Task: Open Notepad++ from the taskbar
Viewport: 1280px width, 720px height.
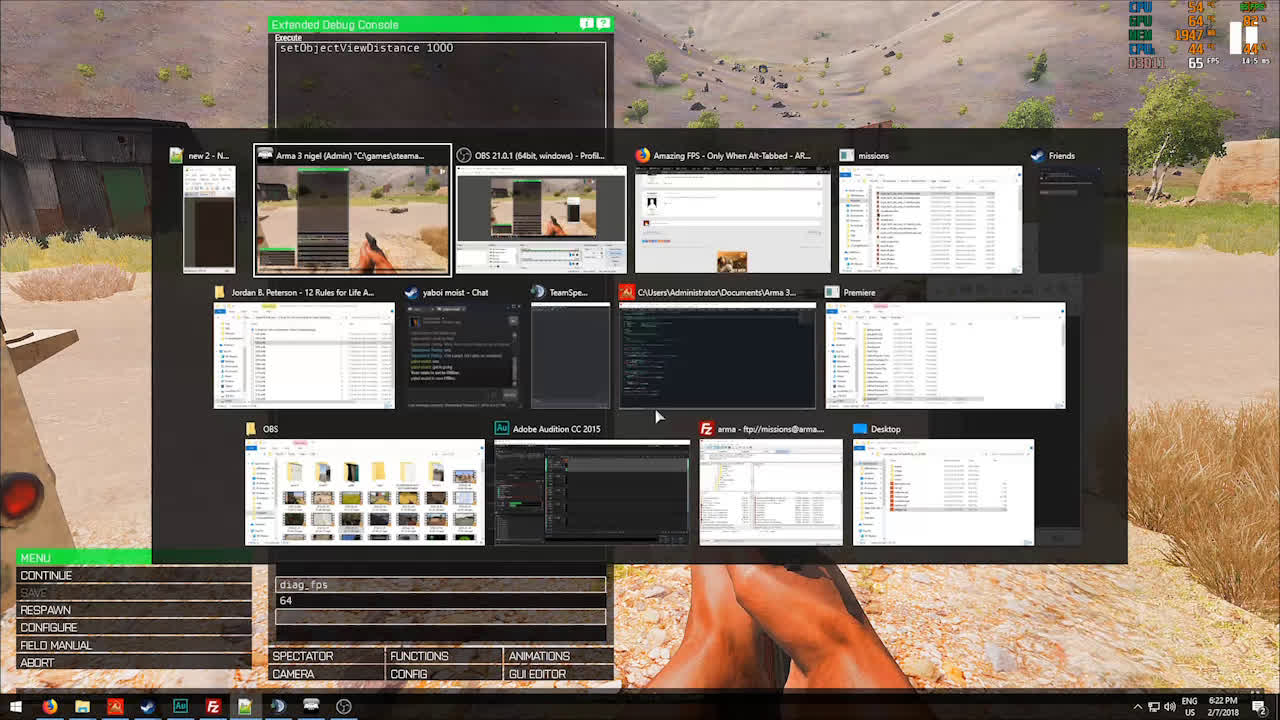Action: click(245, 706)
